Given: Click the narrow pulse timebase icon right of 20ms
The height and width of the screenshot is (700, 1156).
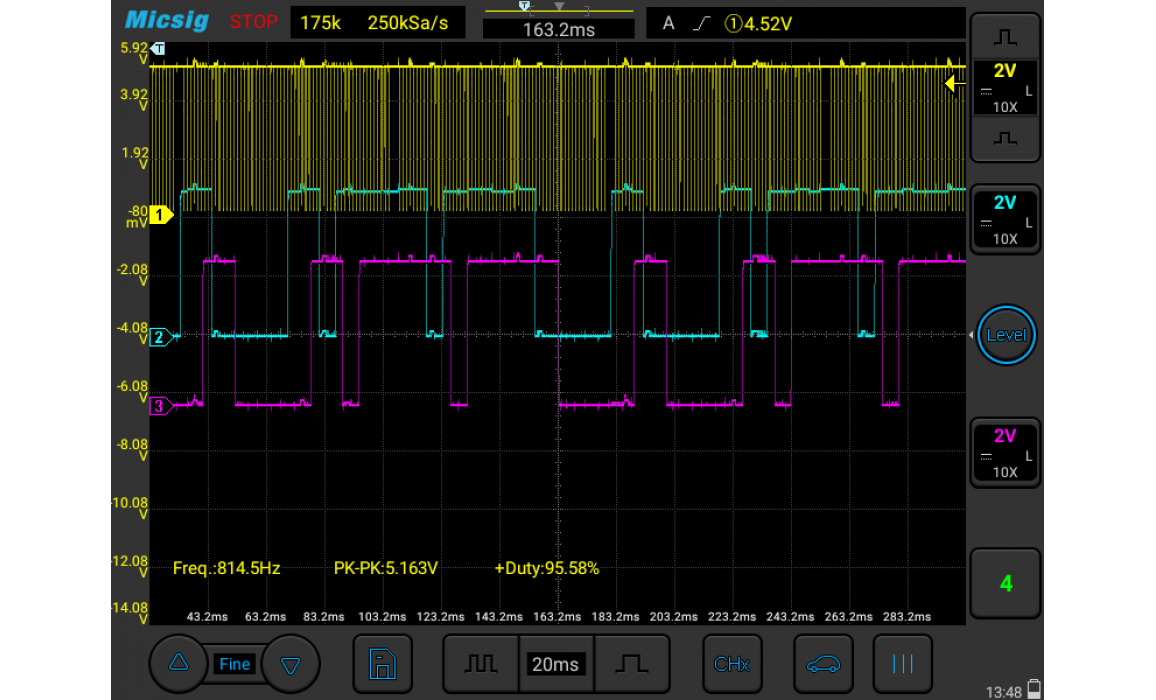Looking at the screenshot, I should pos(631,664).
